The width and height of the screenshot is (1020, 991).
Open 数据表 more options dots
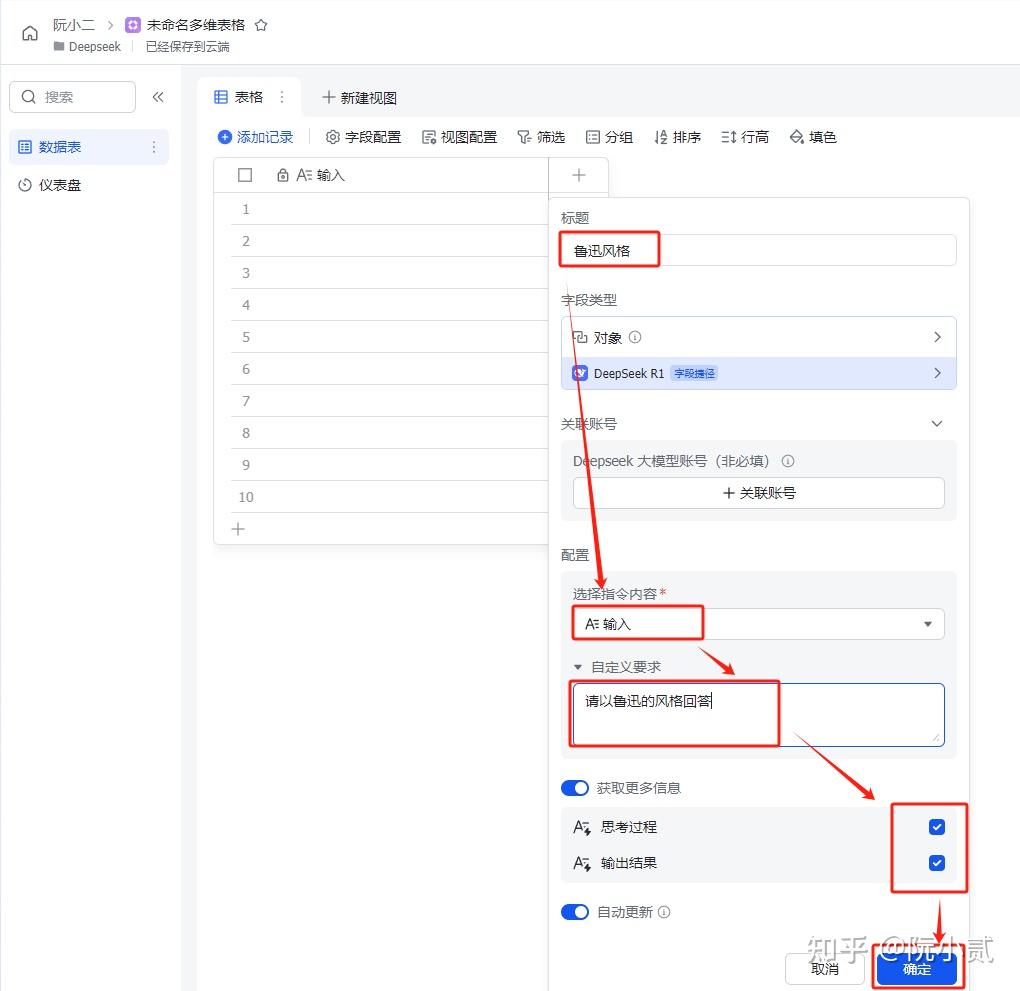(154, 147)
